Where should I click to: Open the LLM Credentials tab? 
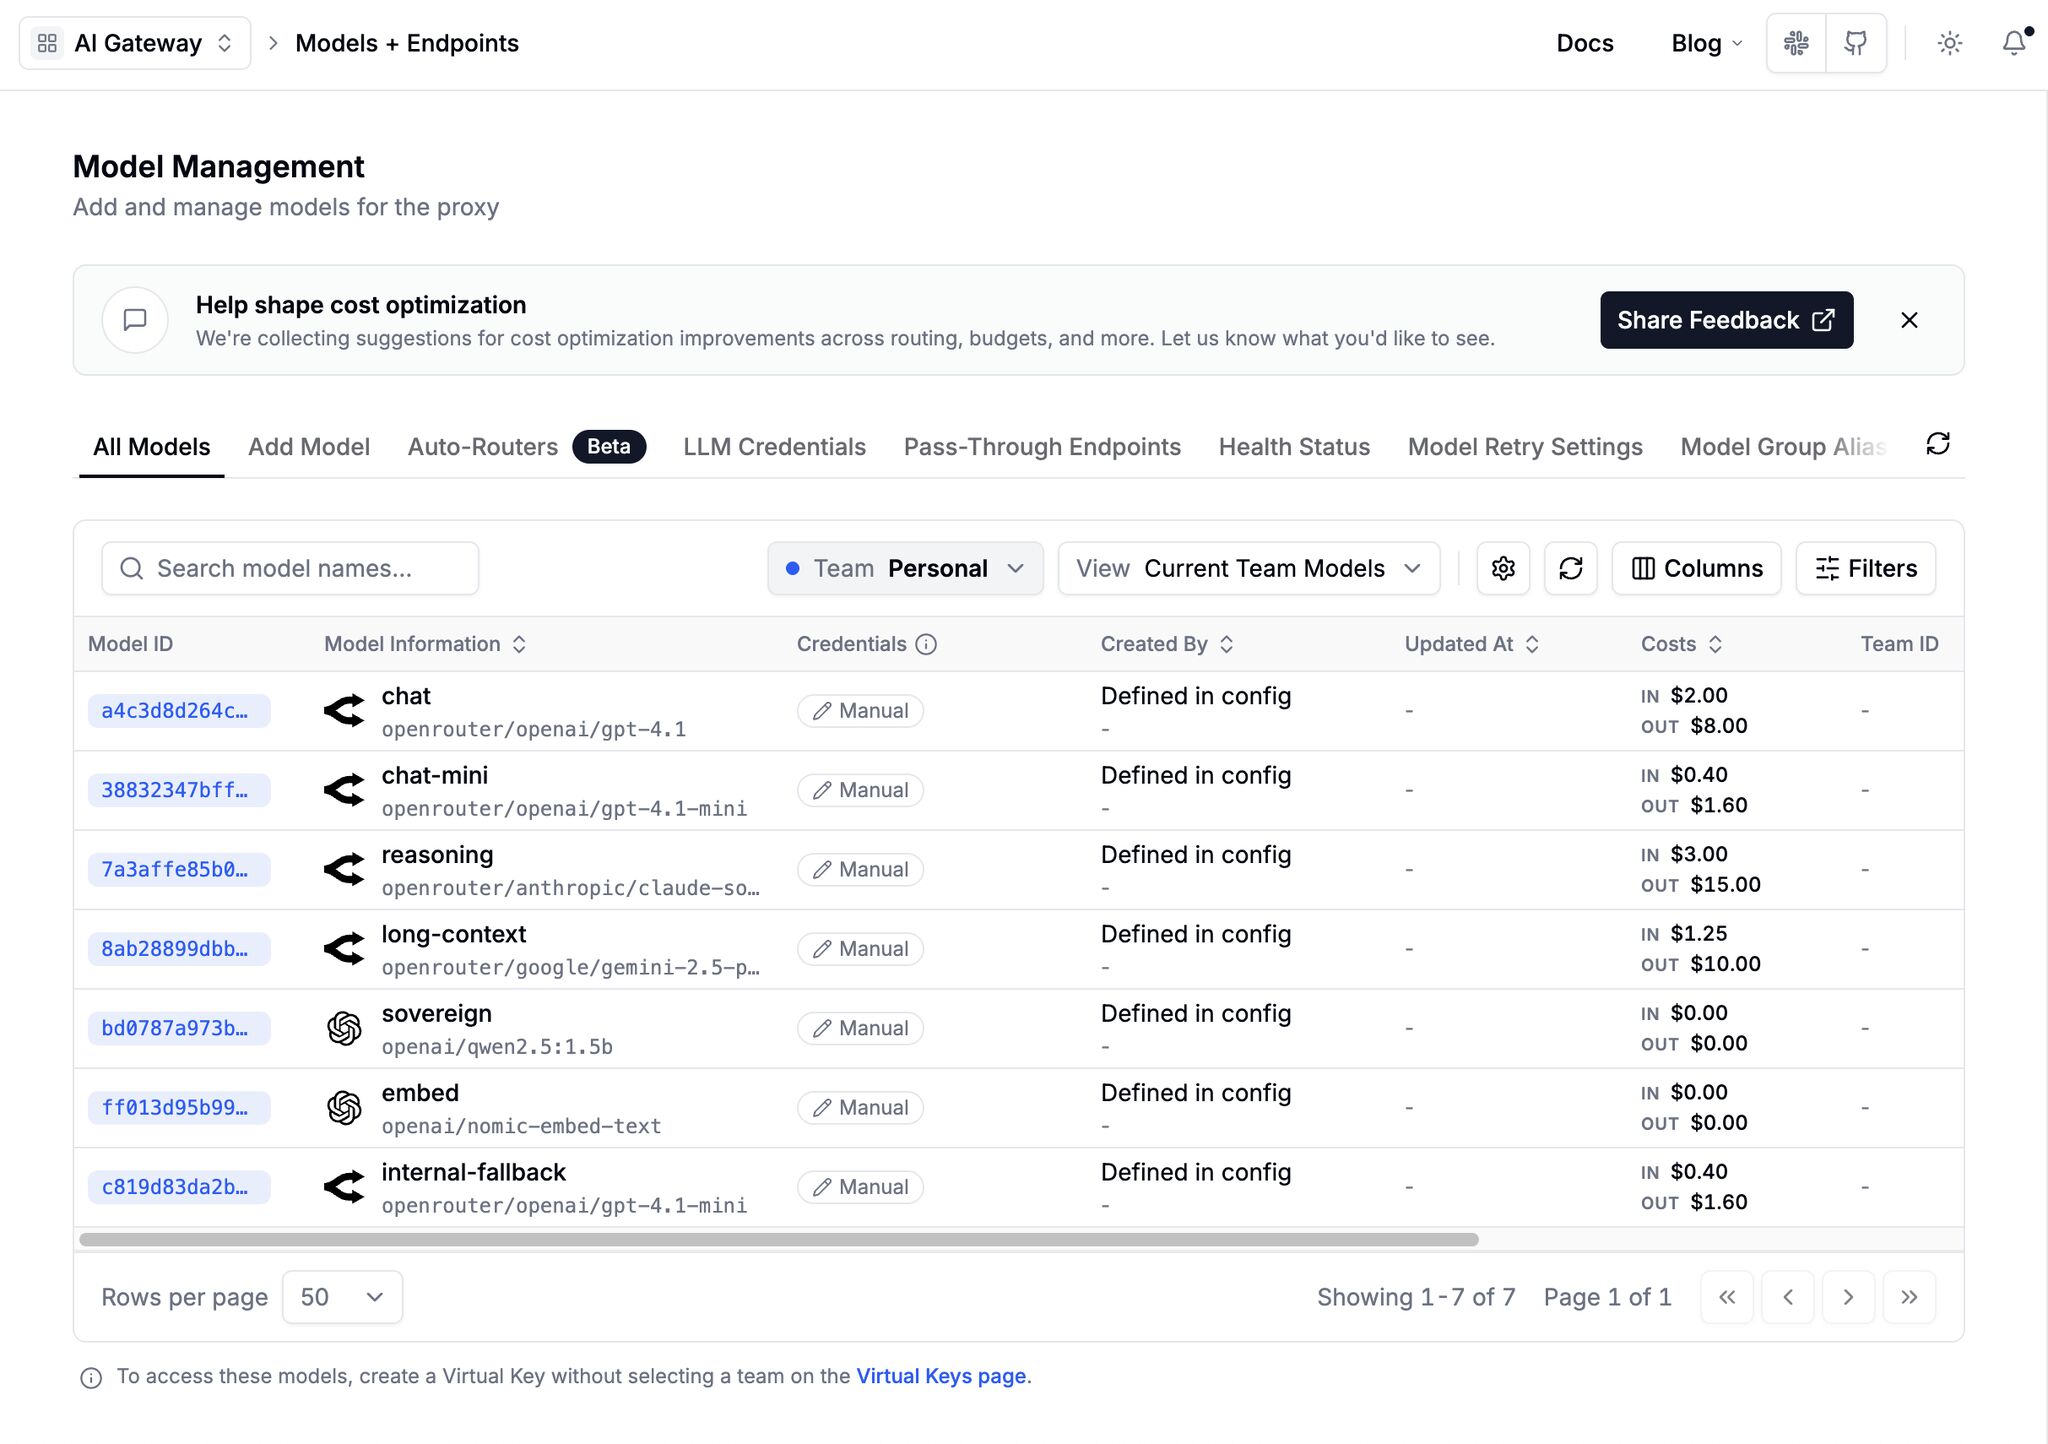pyautogui.click(x=775, y=447)
